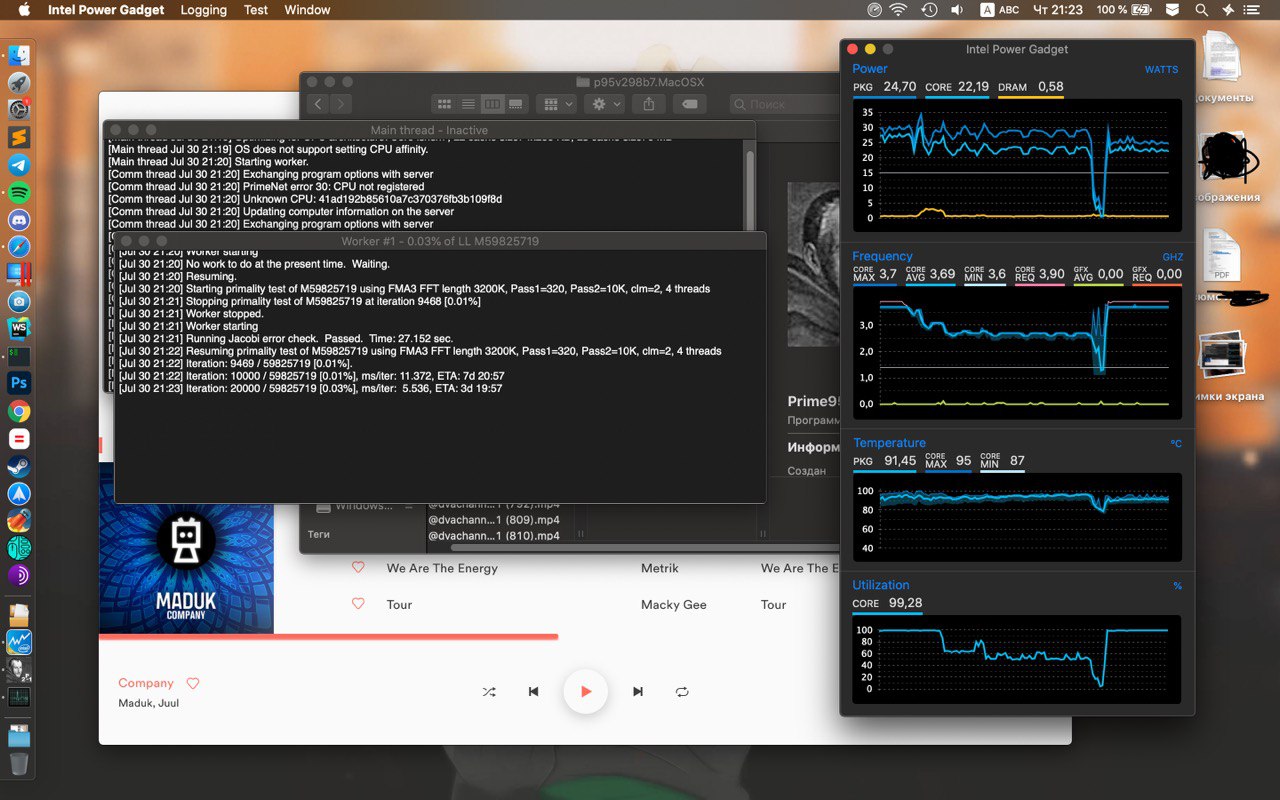Click artist Metrik in track list
Screen dimensions: 1280x800
coord(660,568)
